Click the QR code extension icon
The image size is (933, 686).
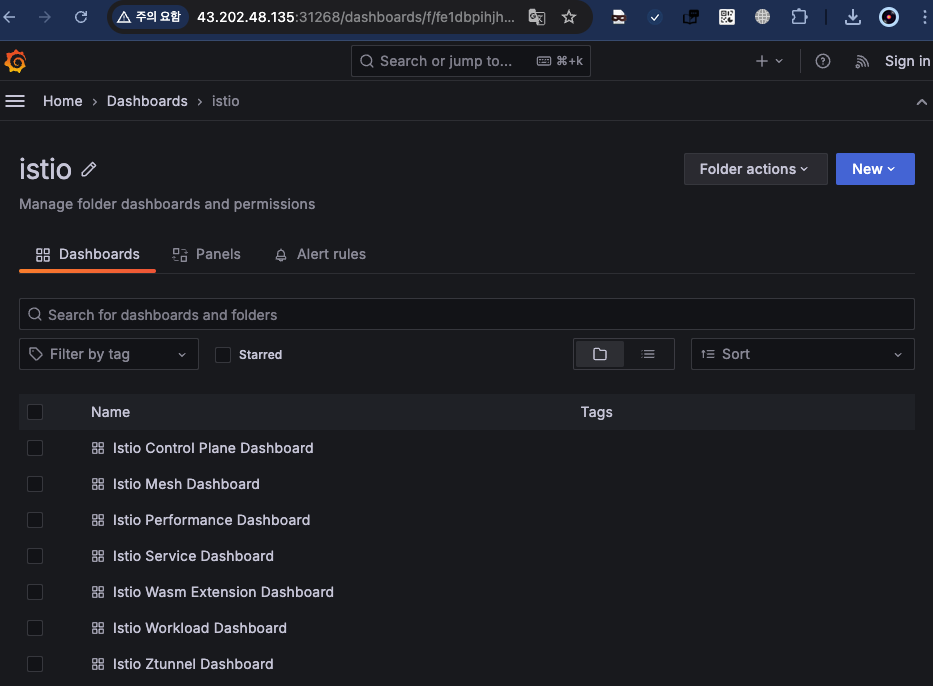click(x=727, y=17)
